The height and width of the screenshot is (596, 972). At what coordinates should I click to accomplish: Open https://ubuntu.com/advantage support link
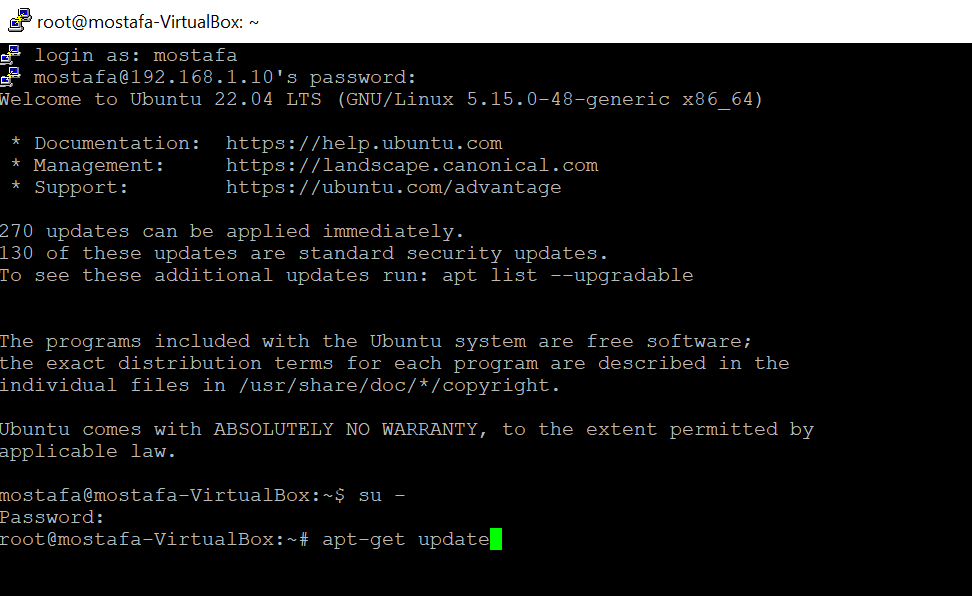point(393,187)
